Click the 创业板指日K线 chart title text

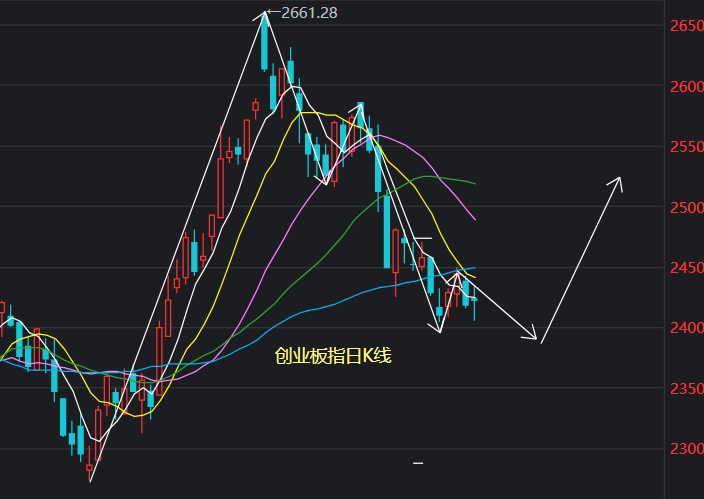coord(333,356)
